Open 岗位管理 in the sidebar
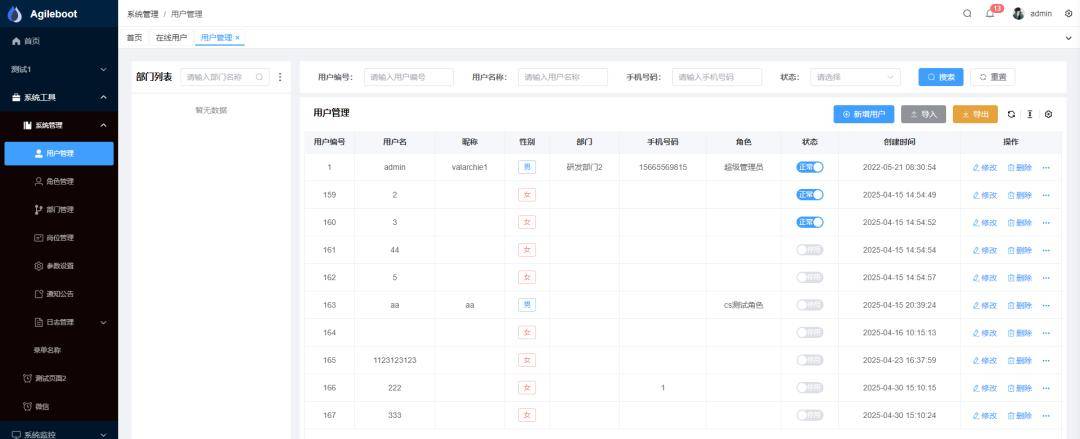The image size is (1080, 439). (x=59, y=238)
